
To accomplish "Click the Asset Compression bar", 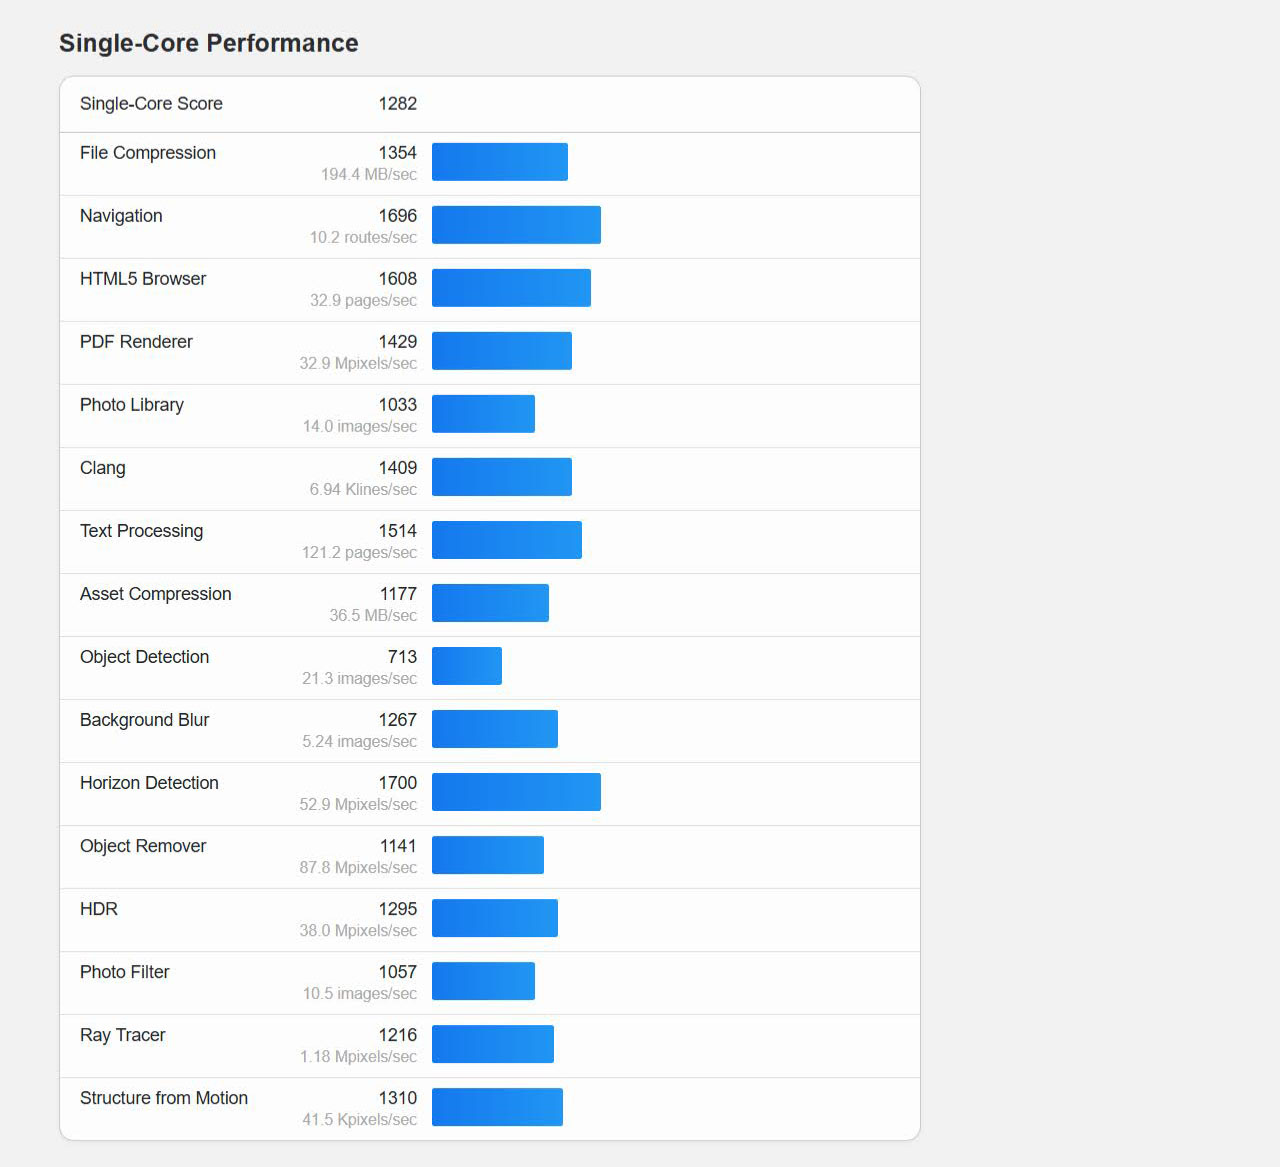I will click(490, 603).
